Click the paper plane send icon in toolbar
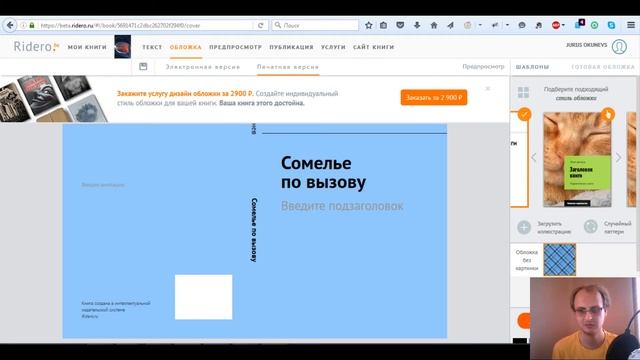 click(451, 25)
